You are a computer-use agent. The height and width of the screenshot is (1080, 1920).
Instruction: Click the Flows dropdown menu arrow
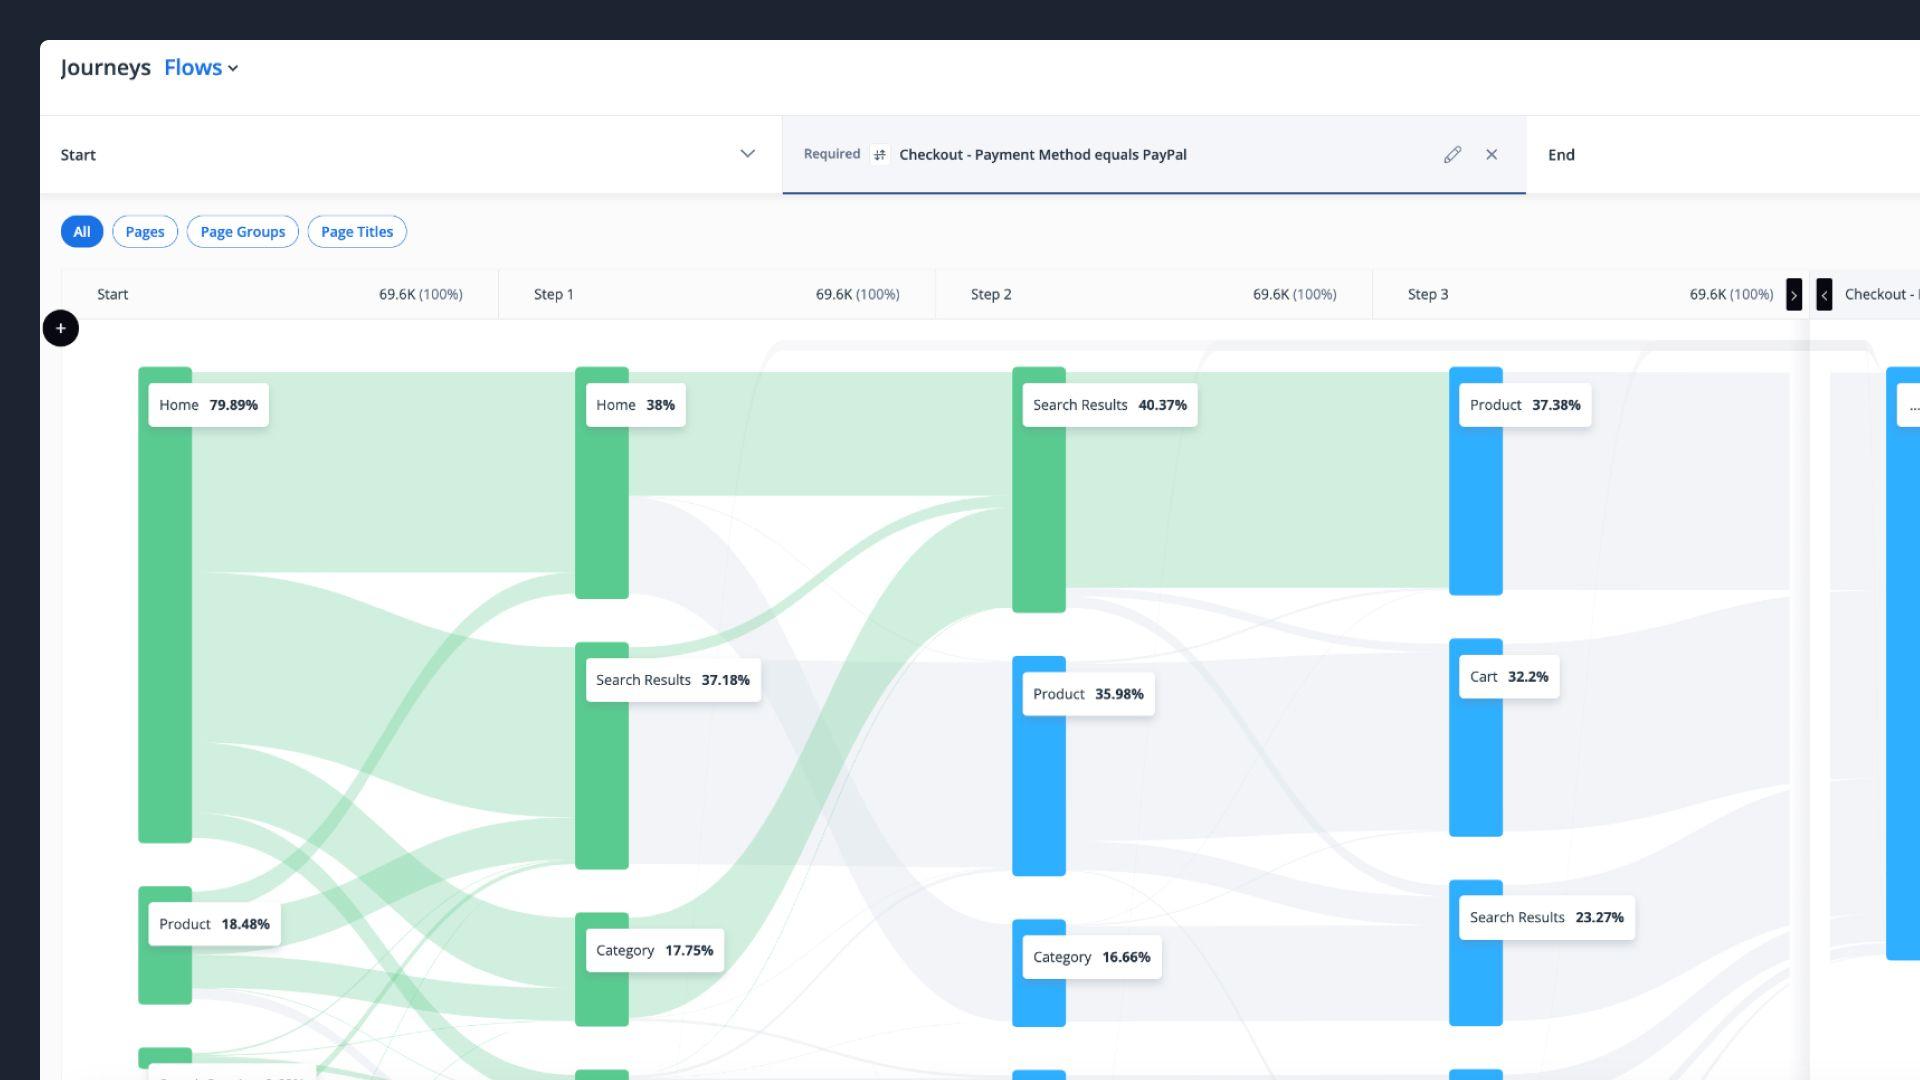235,69
